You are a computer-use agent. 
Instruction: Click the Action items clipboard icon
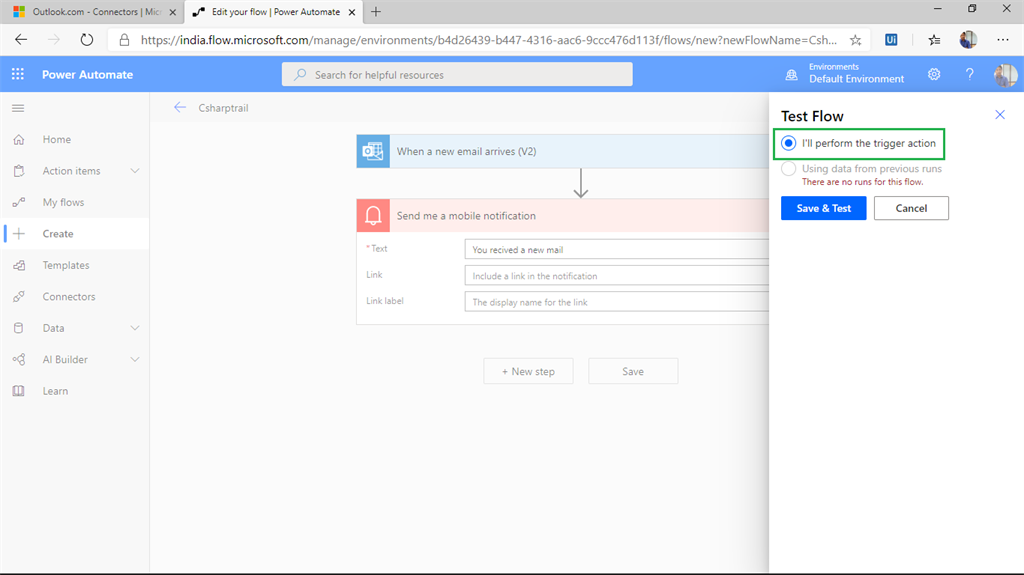tap(19, 171)
